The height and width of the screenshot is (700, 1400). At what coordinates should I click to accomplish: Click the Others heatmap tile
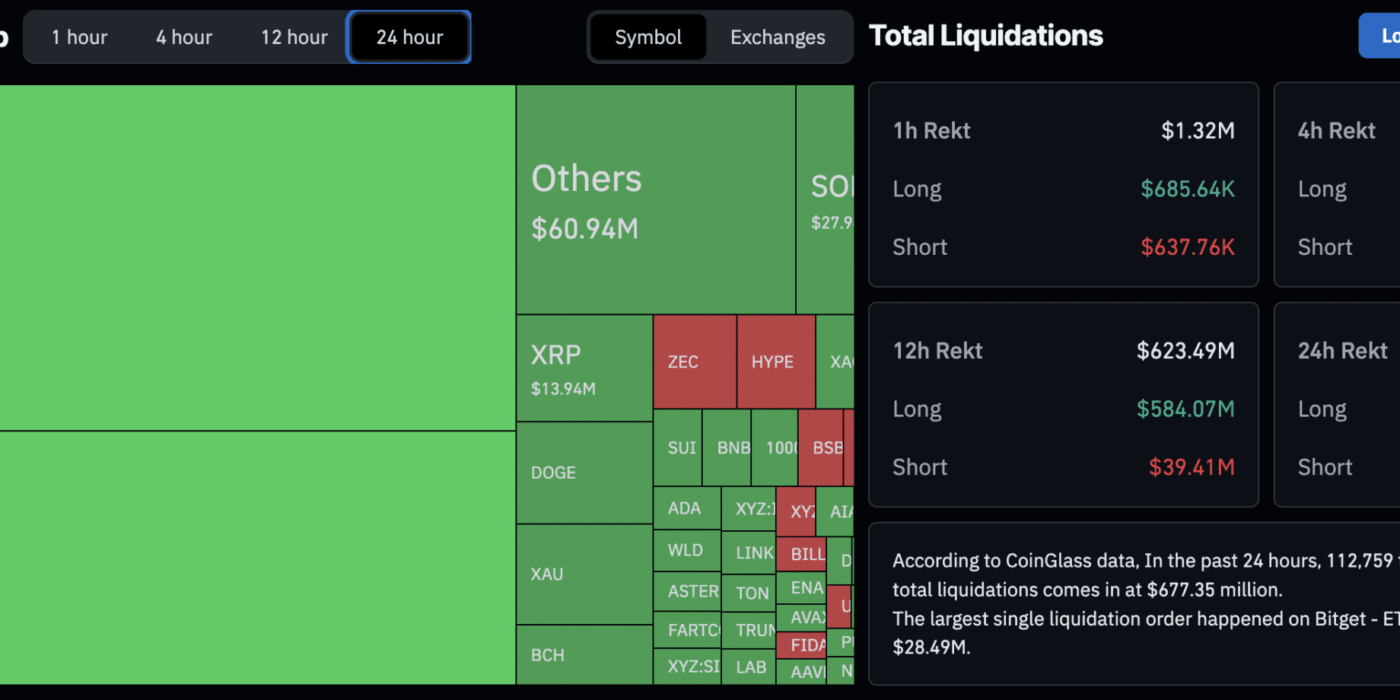(x=656, y=199)
